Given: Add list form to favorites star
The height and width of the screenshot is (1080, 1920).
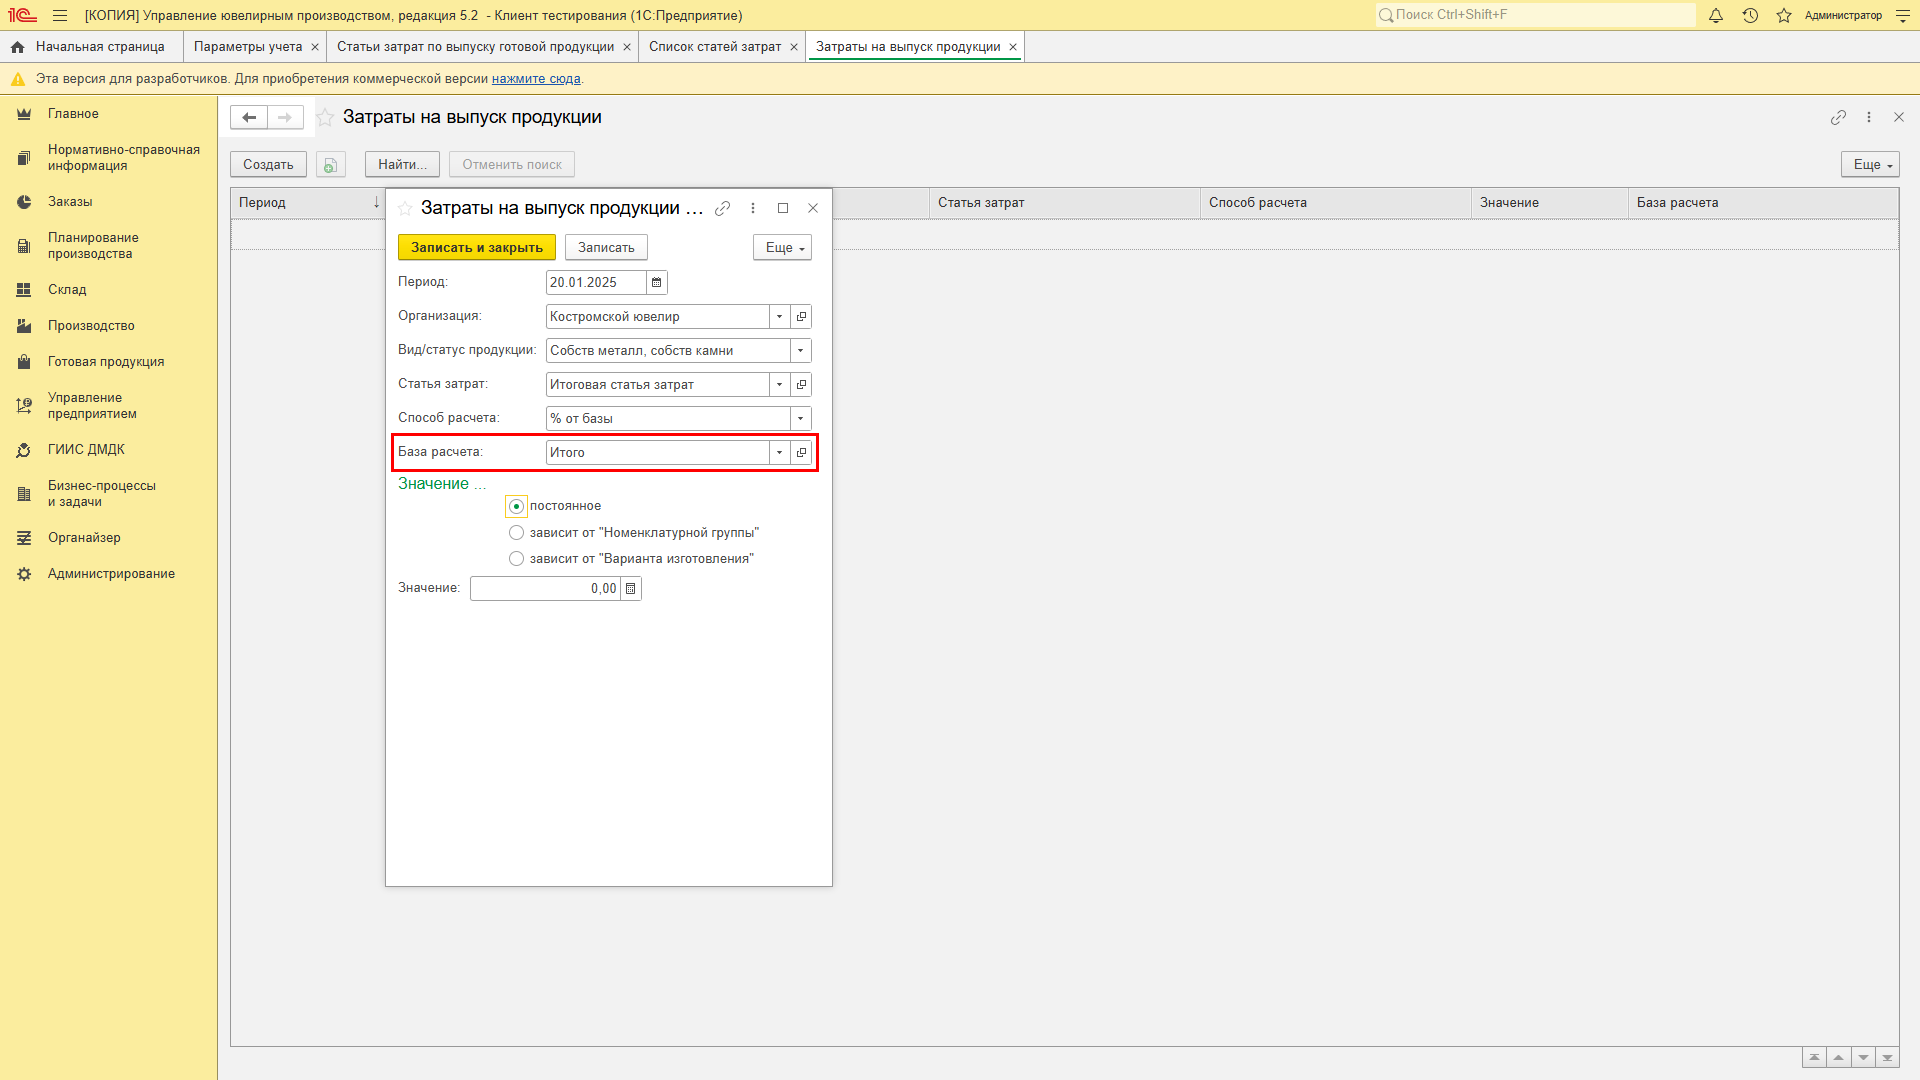Looking at the screenshot, I should point(325,117).
